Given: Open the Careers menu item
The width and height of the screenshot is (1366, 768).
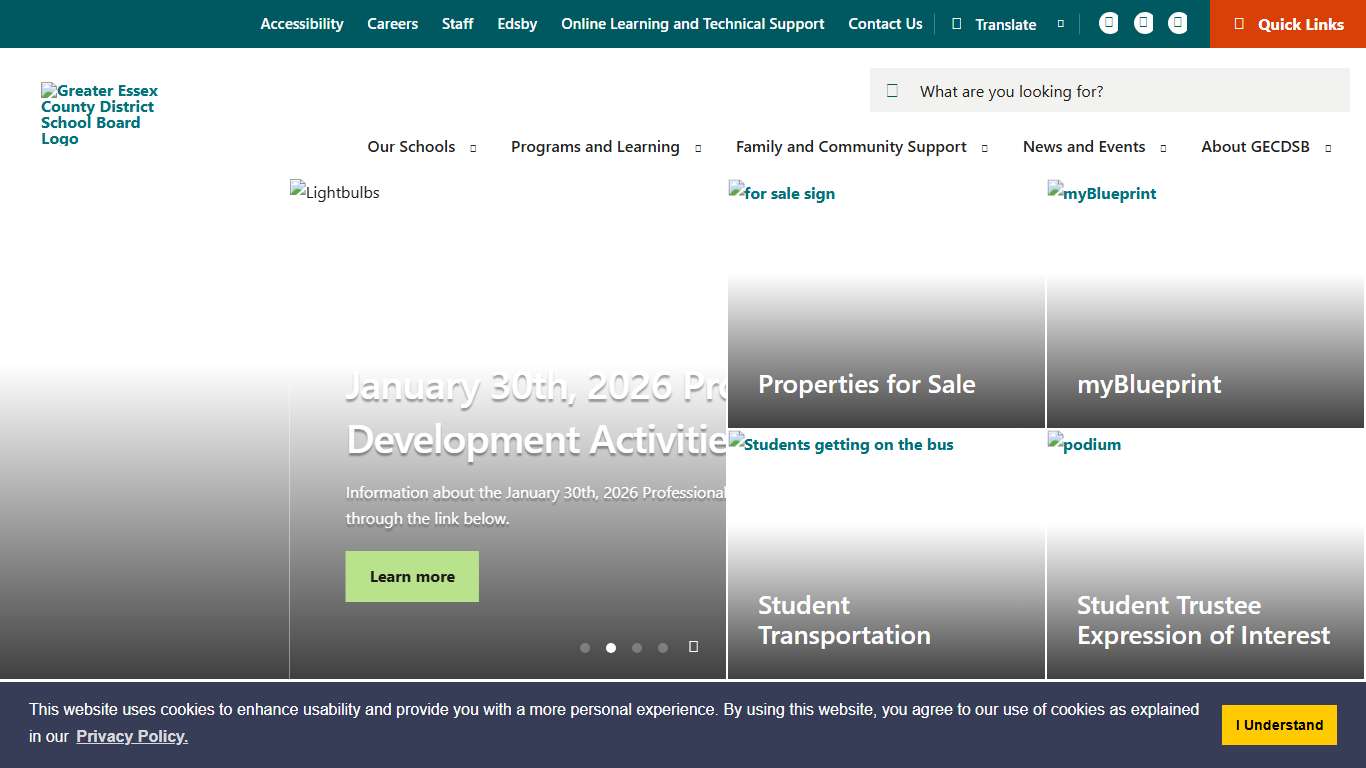Looking at the screenshot, I should coord(392,23).
